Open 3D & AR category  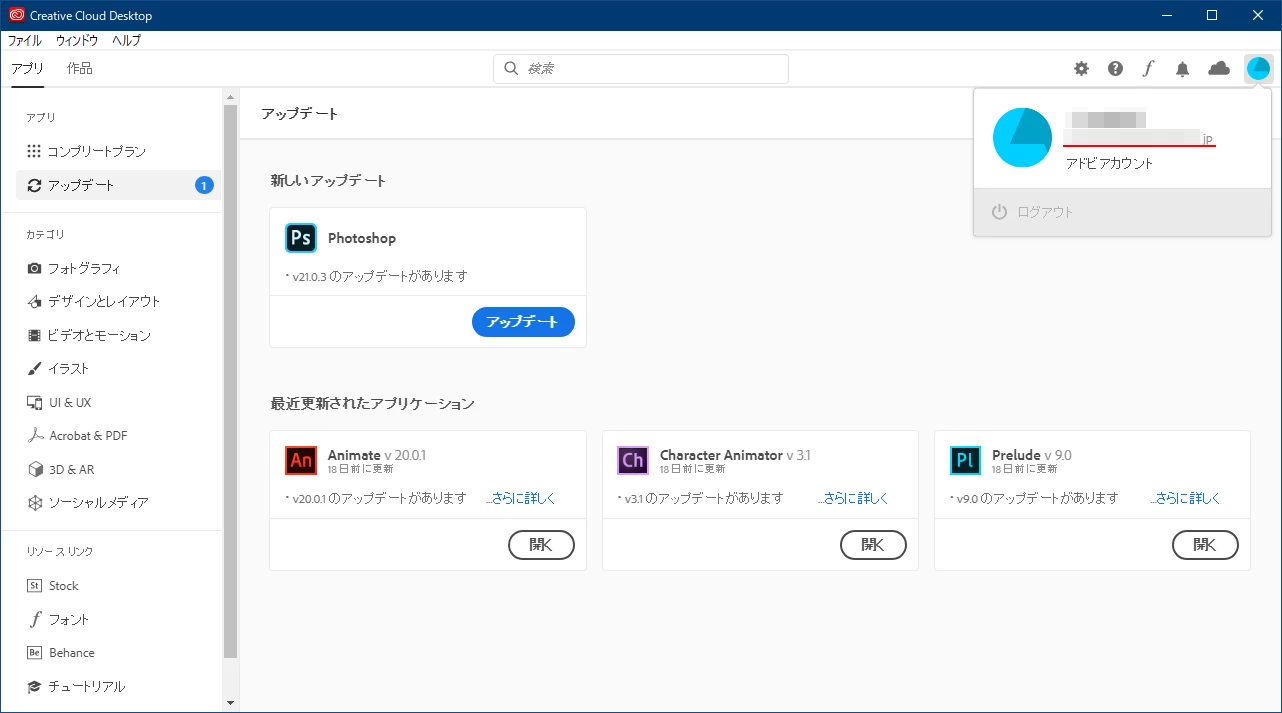(61, 469)
